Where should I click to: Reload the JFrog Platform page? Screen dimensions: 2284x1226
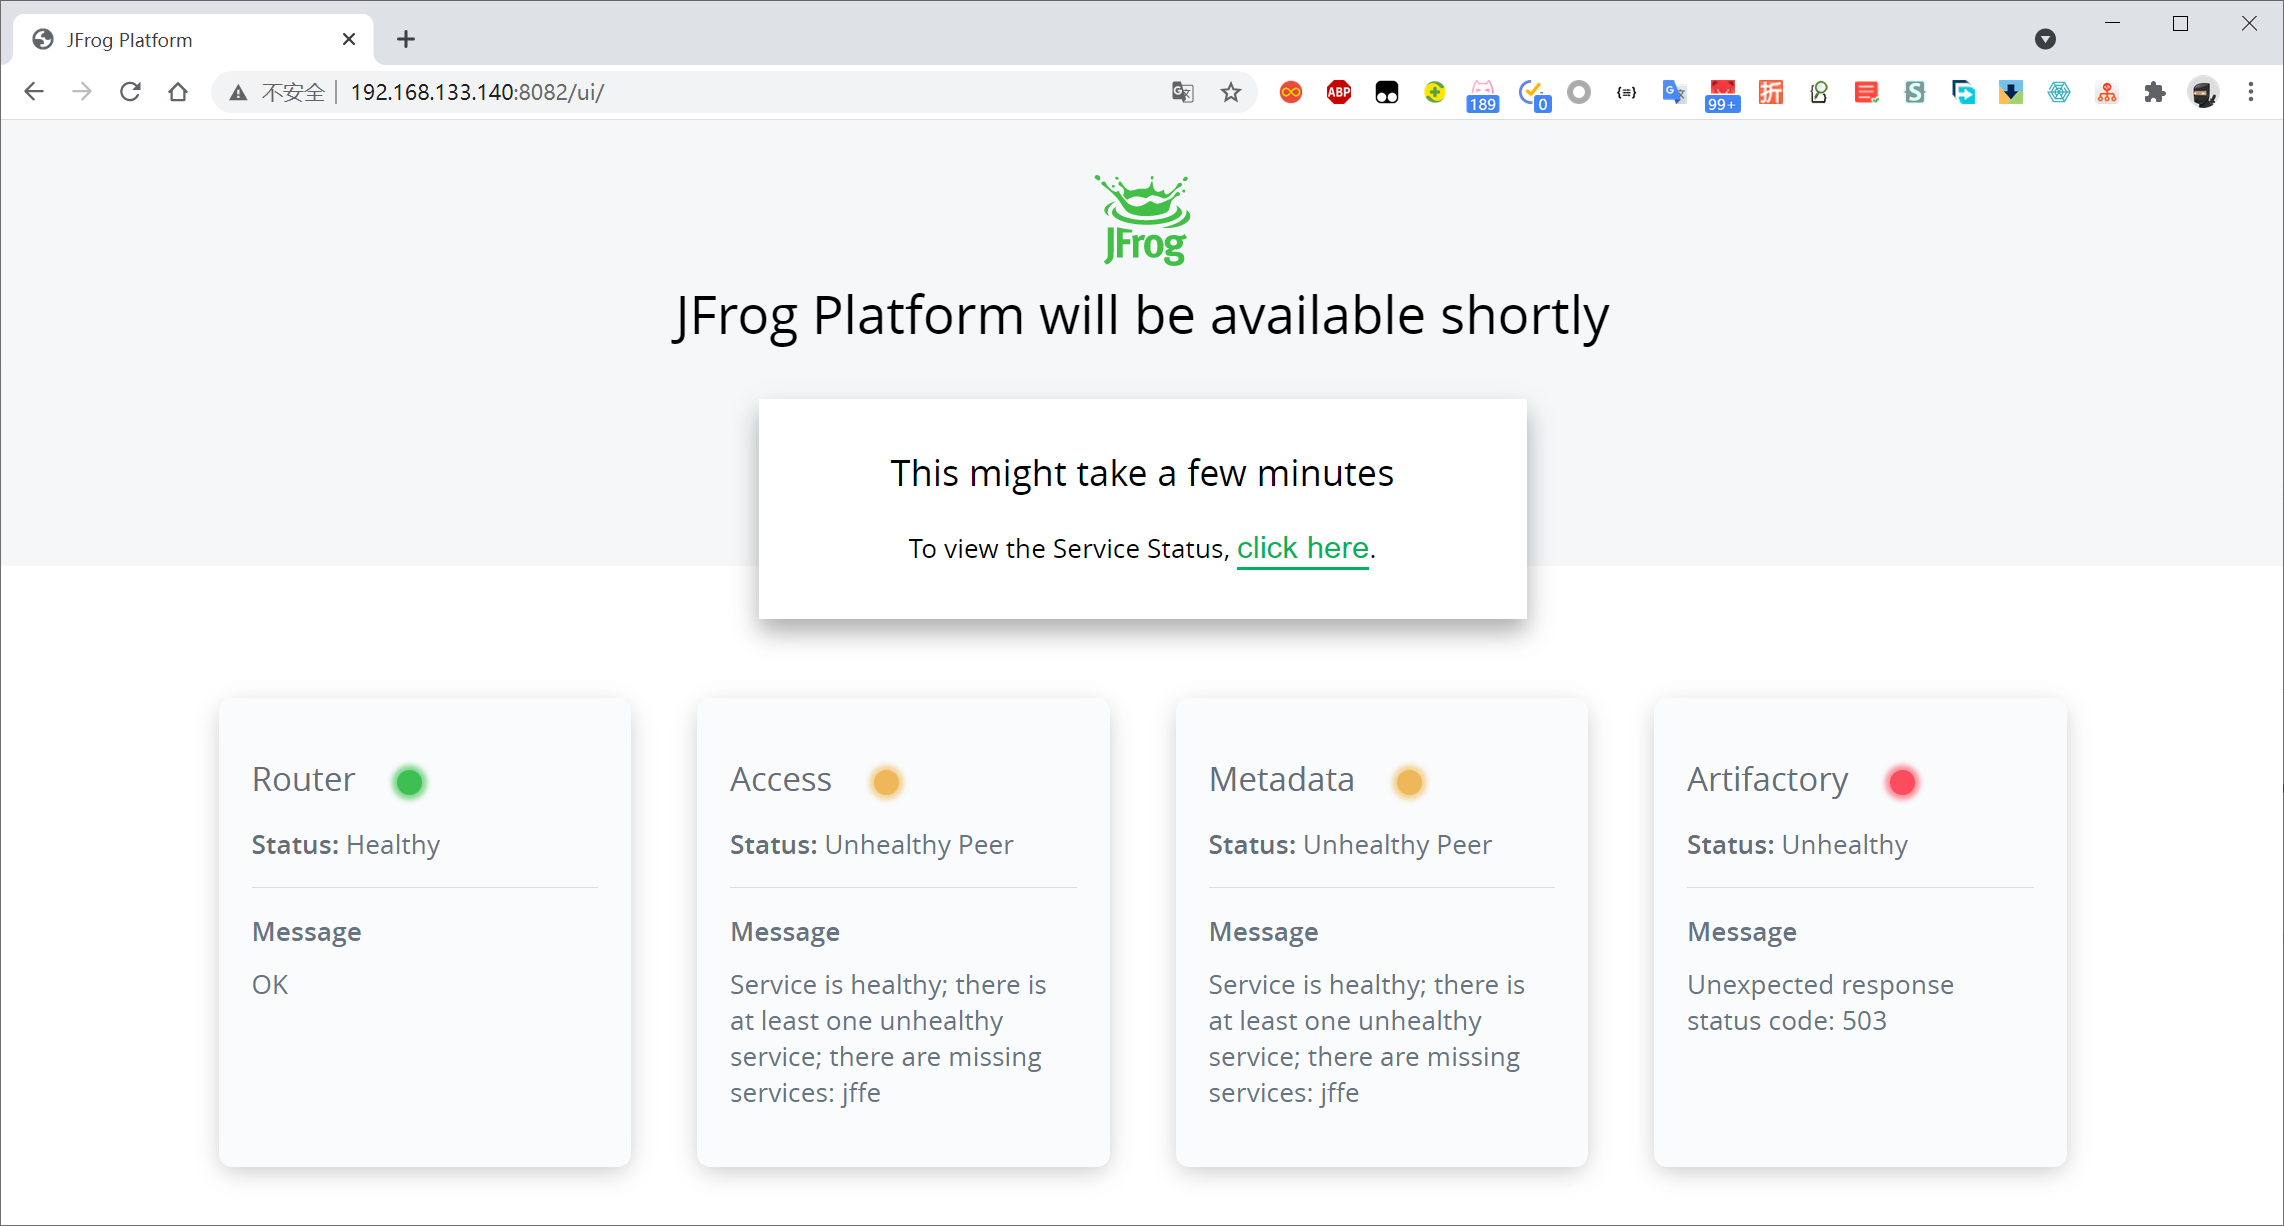pyautogui.click(x=130, y=92)
